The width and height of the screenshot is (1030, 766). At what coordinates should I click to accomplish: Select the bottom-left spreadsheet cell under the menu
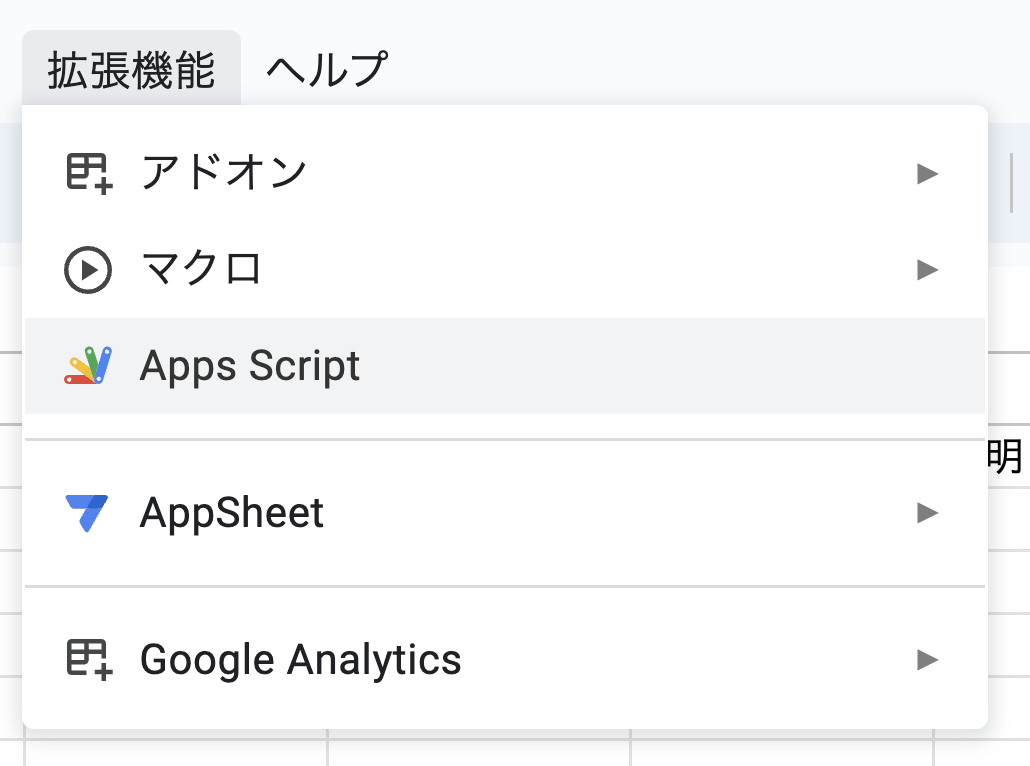(x=175, y=750)
